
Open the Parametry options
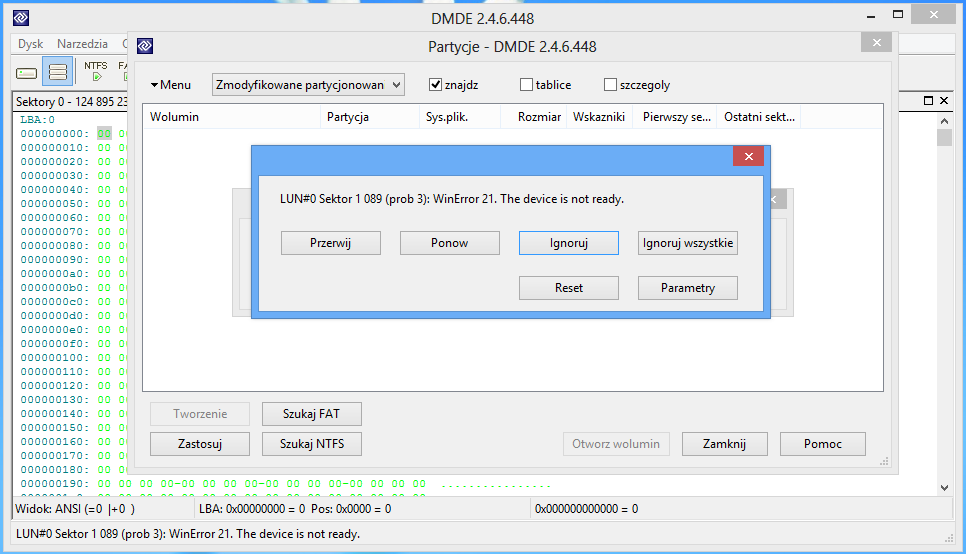[688, 288]
